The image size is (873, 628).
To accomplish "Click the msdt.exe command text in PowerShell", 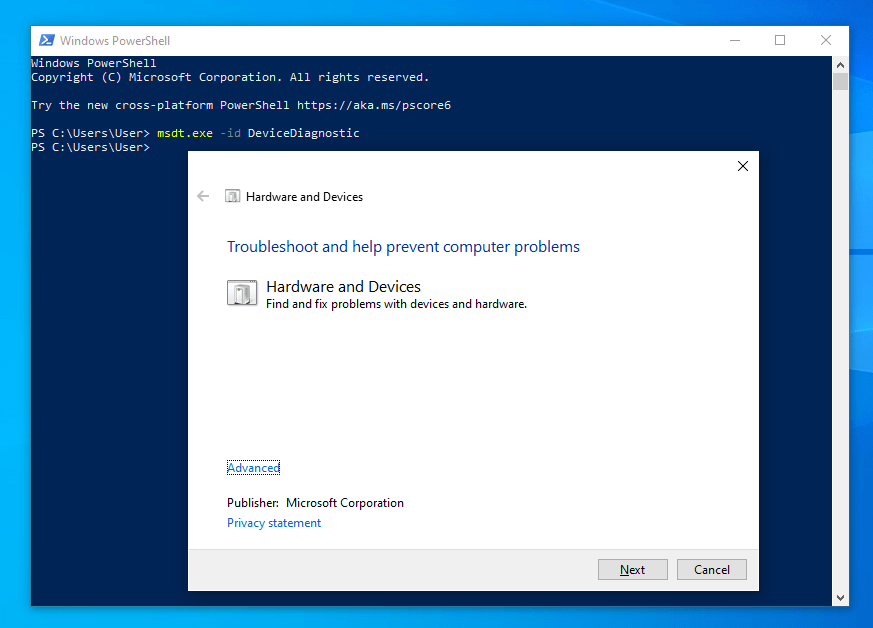I will point(185,133).
